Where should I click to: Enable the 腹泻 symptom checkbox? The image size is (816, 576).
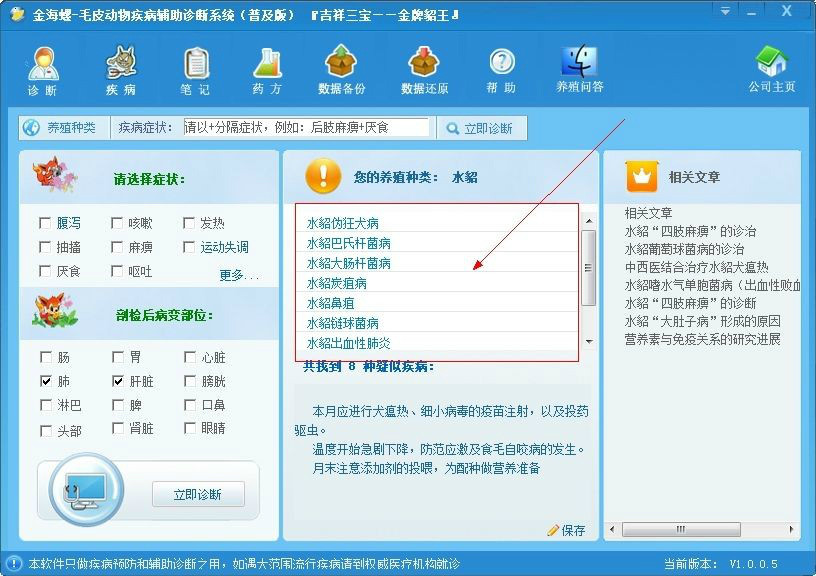pos(46,223)
